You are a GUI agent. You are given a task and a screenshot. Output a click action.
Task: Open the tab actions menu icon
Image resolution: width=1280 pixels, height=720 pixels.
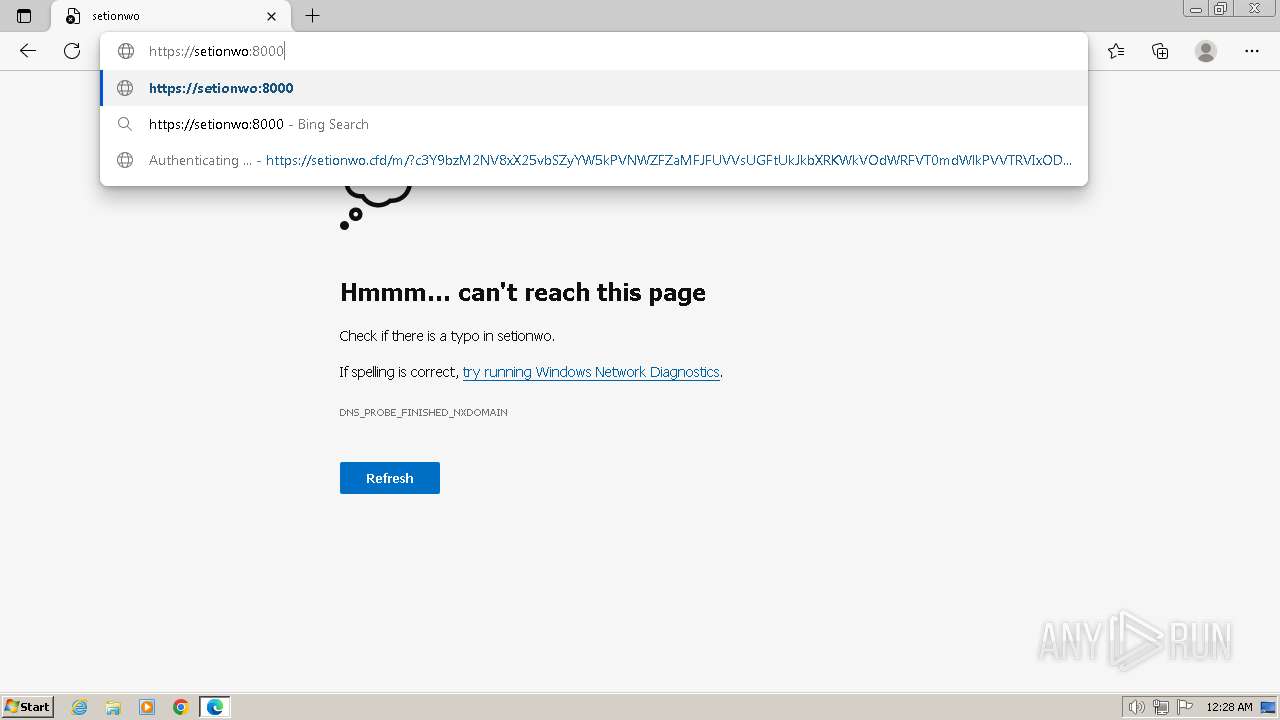coord(24,16)
